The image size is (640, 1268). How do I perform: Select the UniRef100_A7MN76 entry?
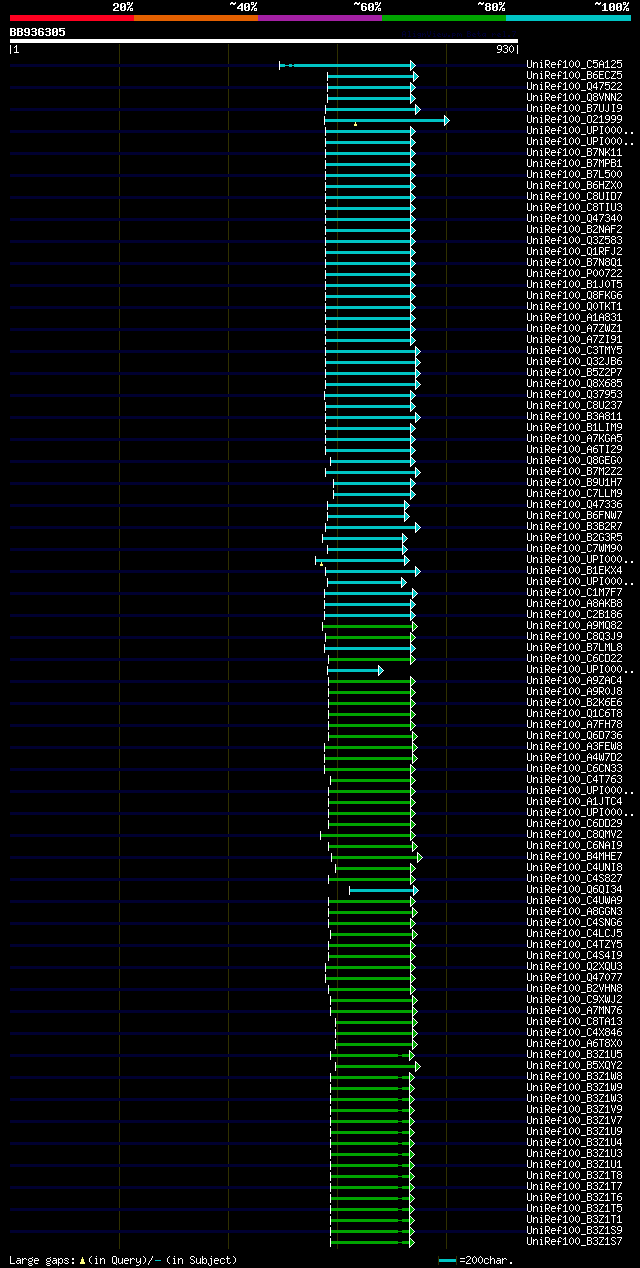tap(574, 1010)
